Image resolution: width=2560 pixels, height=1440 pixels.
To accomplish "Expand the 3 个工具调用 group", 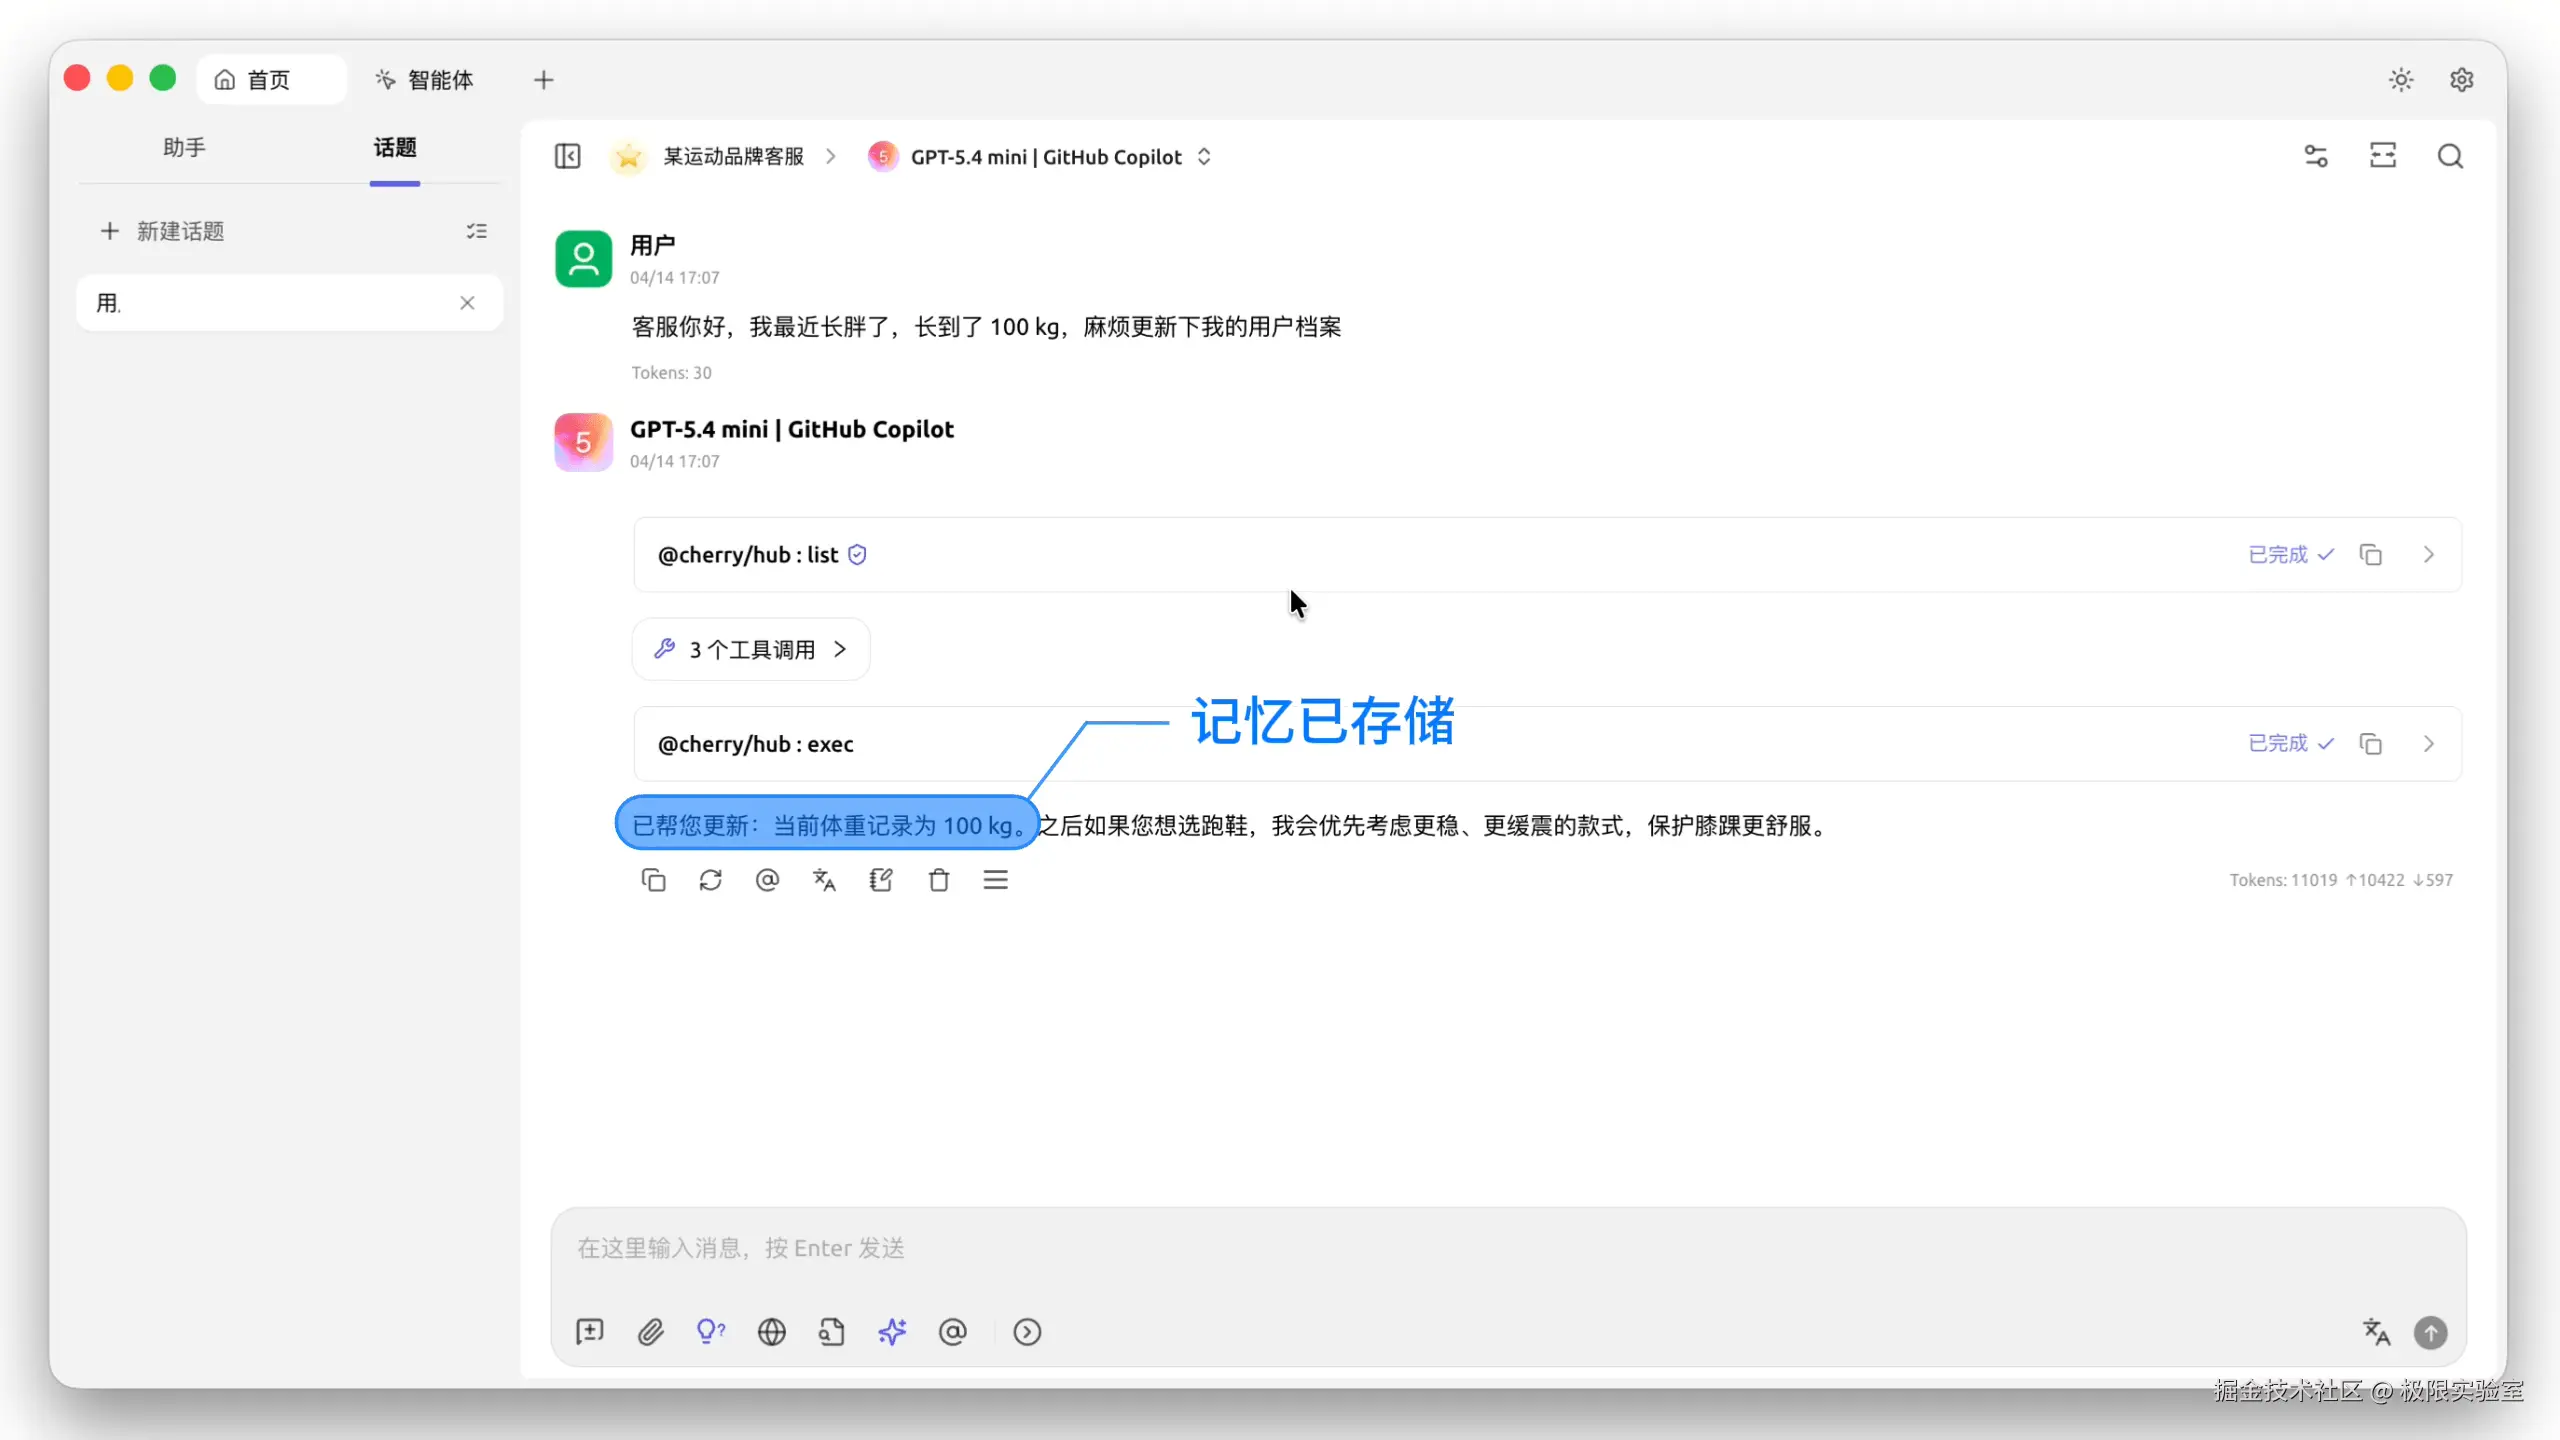I will tap(751, 650).
